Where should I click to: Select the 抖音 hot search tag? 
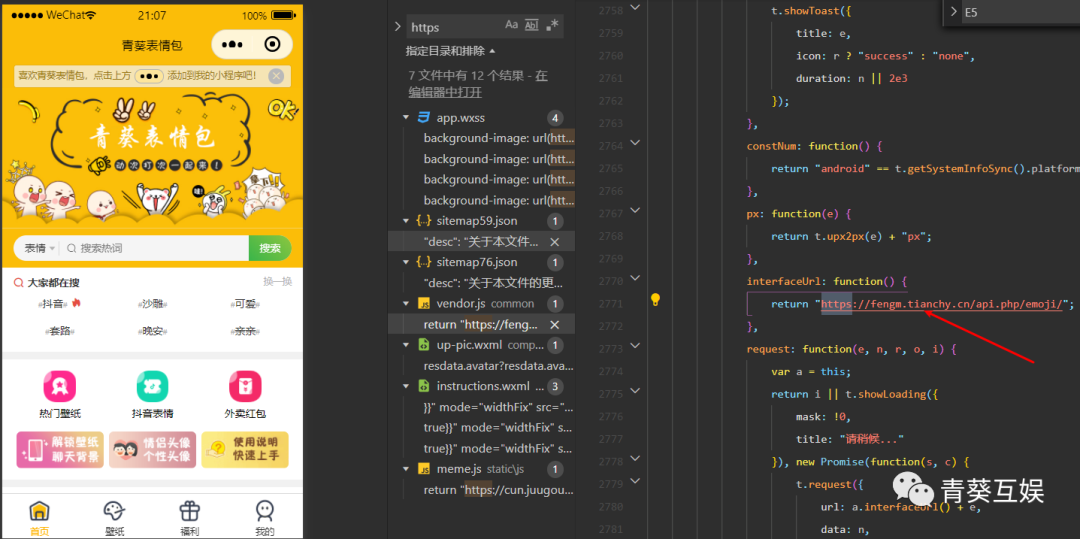tap(59, 304)
